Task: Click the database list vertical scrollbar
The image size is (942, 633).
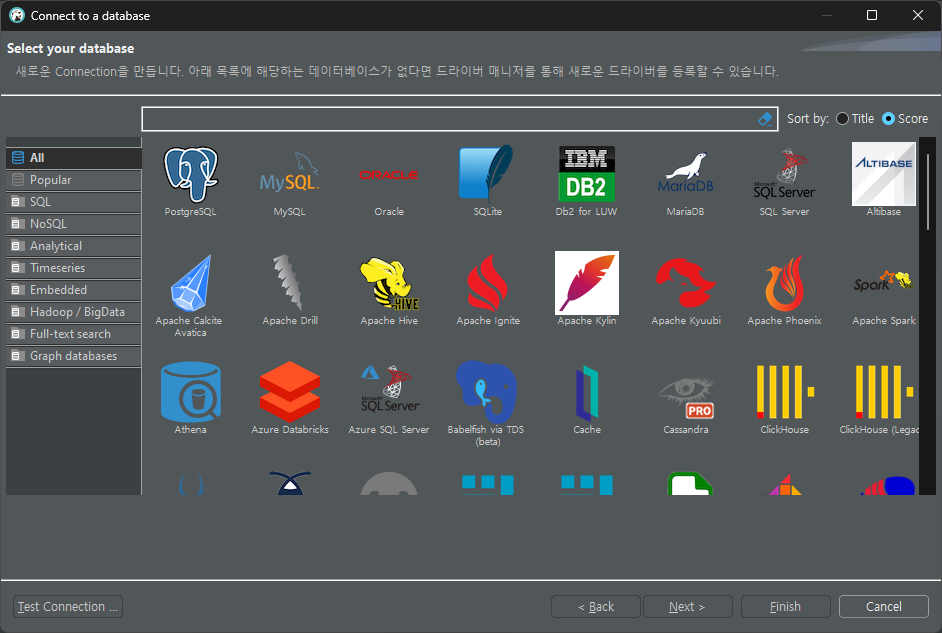Action: pyautogui.click(x=928, y=192)
